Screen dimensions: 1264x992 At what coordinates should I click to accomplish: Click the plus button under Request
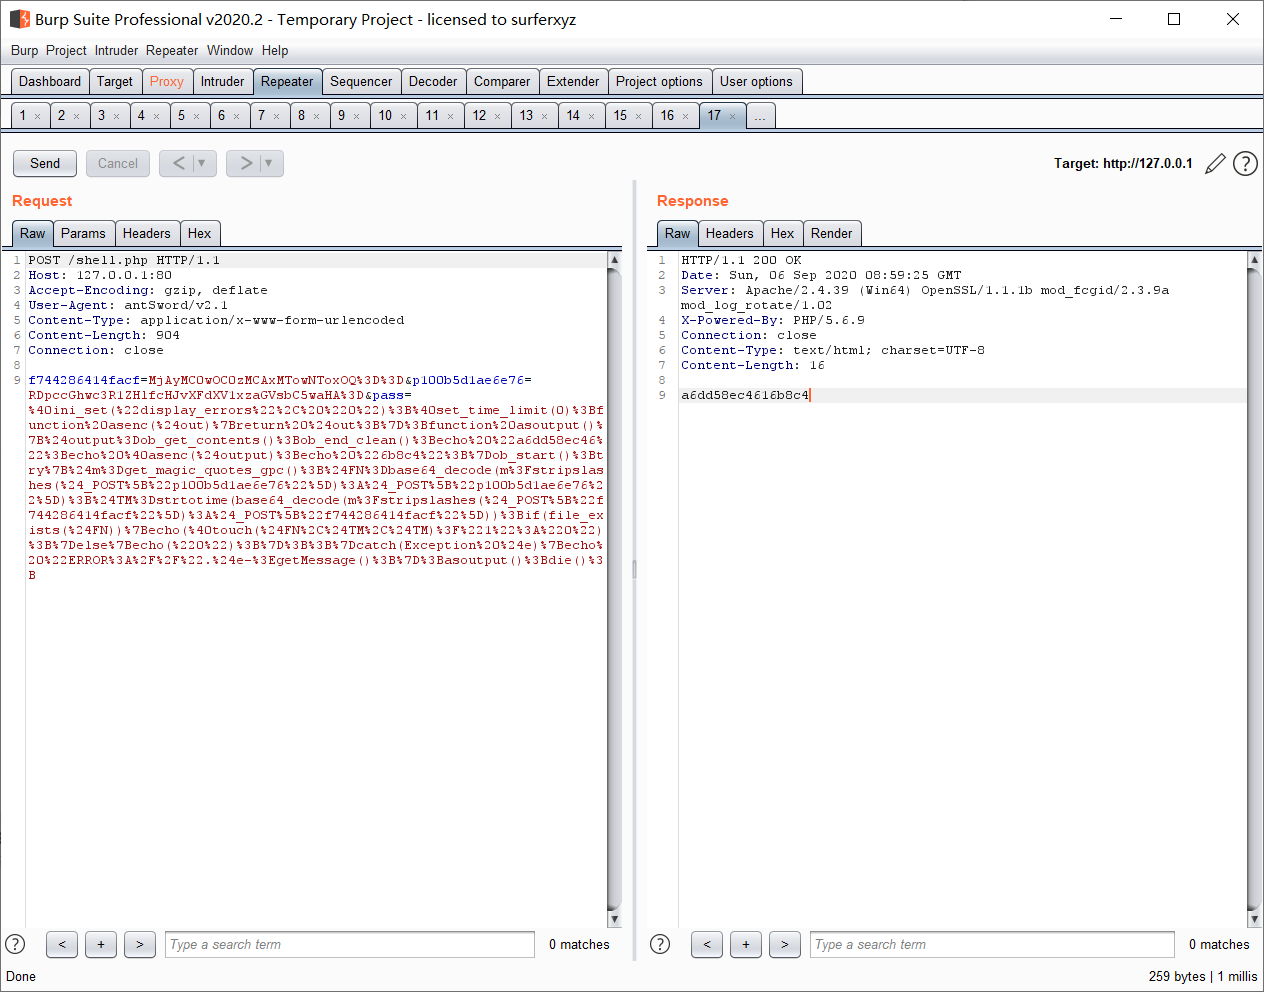click(101, 944)
